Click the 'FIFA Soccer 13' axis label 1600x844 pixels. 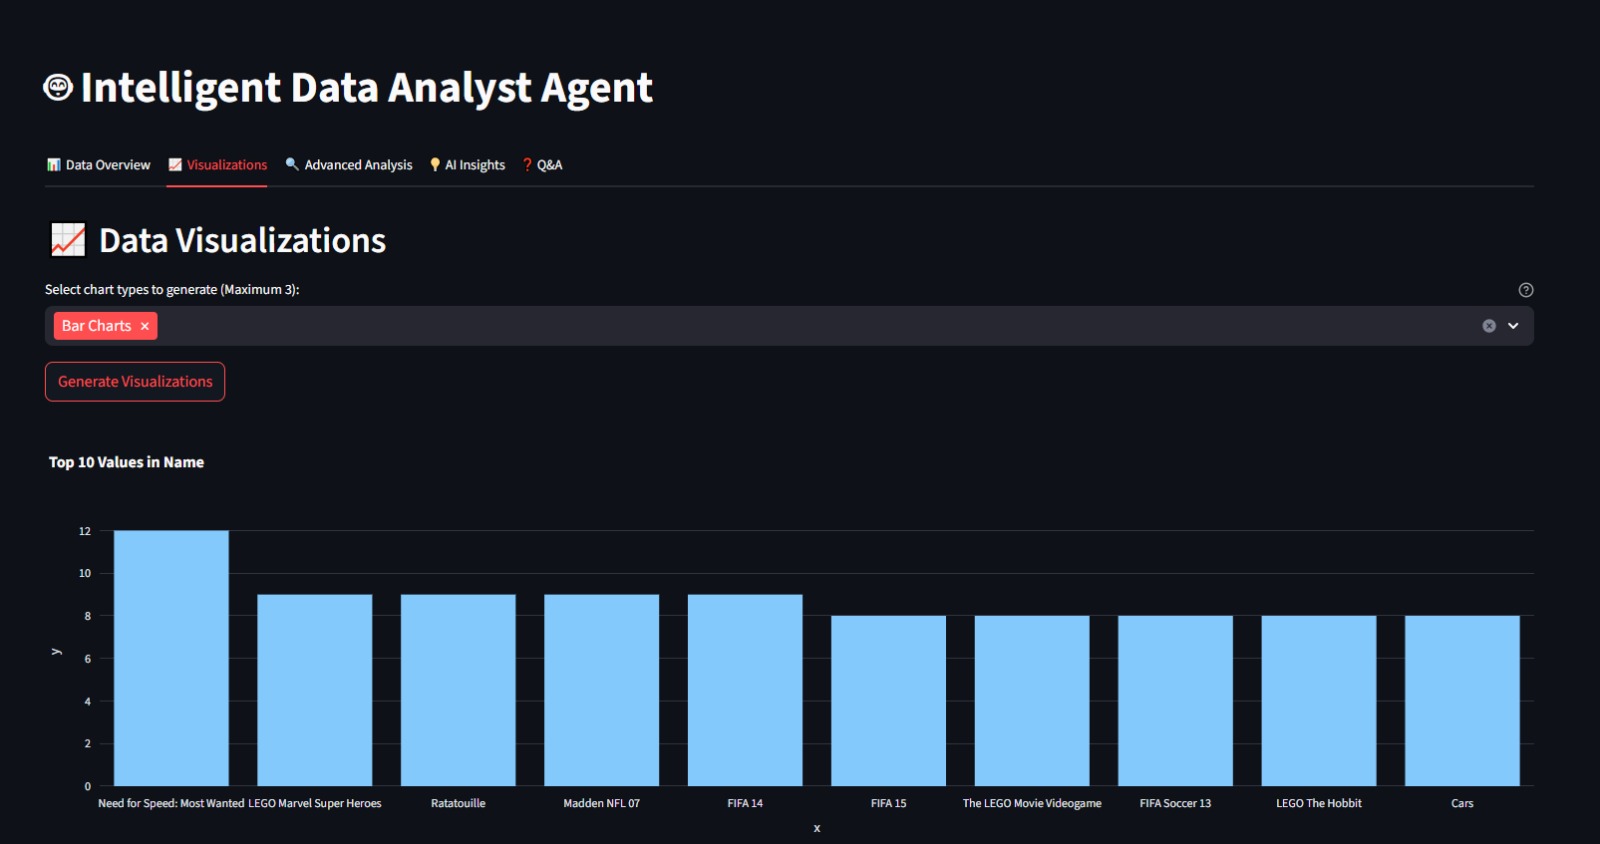click(1176, 803)
